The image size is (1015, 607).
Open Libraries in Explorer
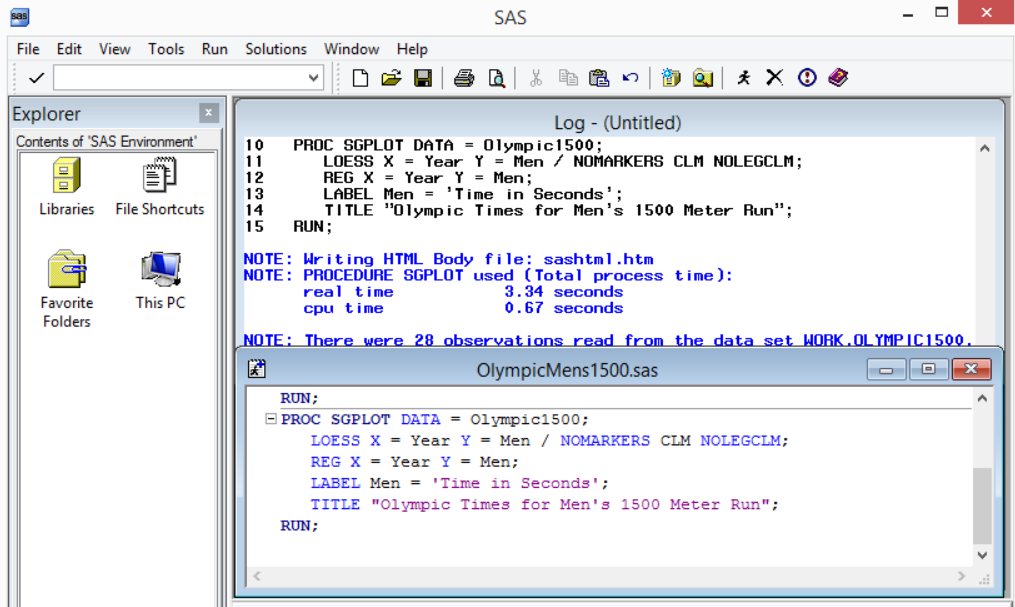tap(67, 187)
